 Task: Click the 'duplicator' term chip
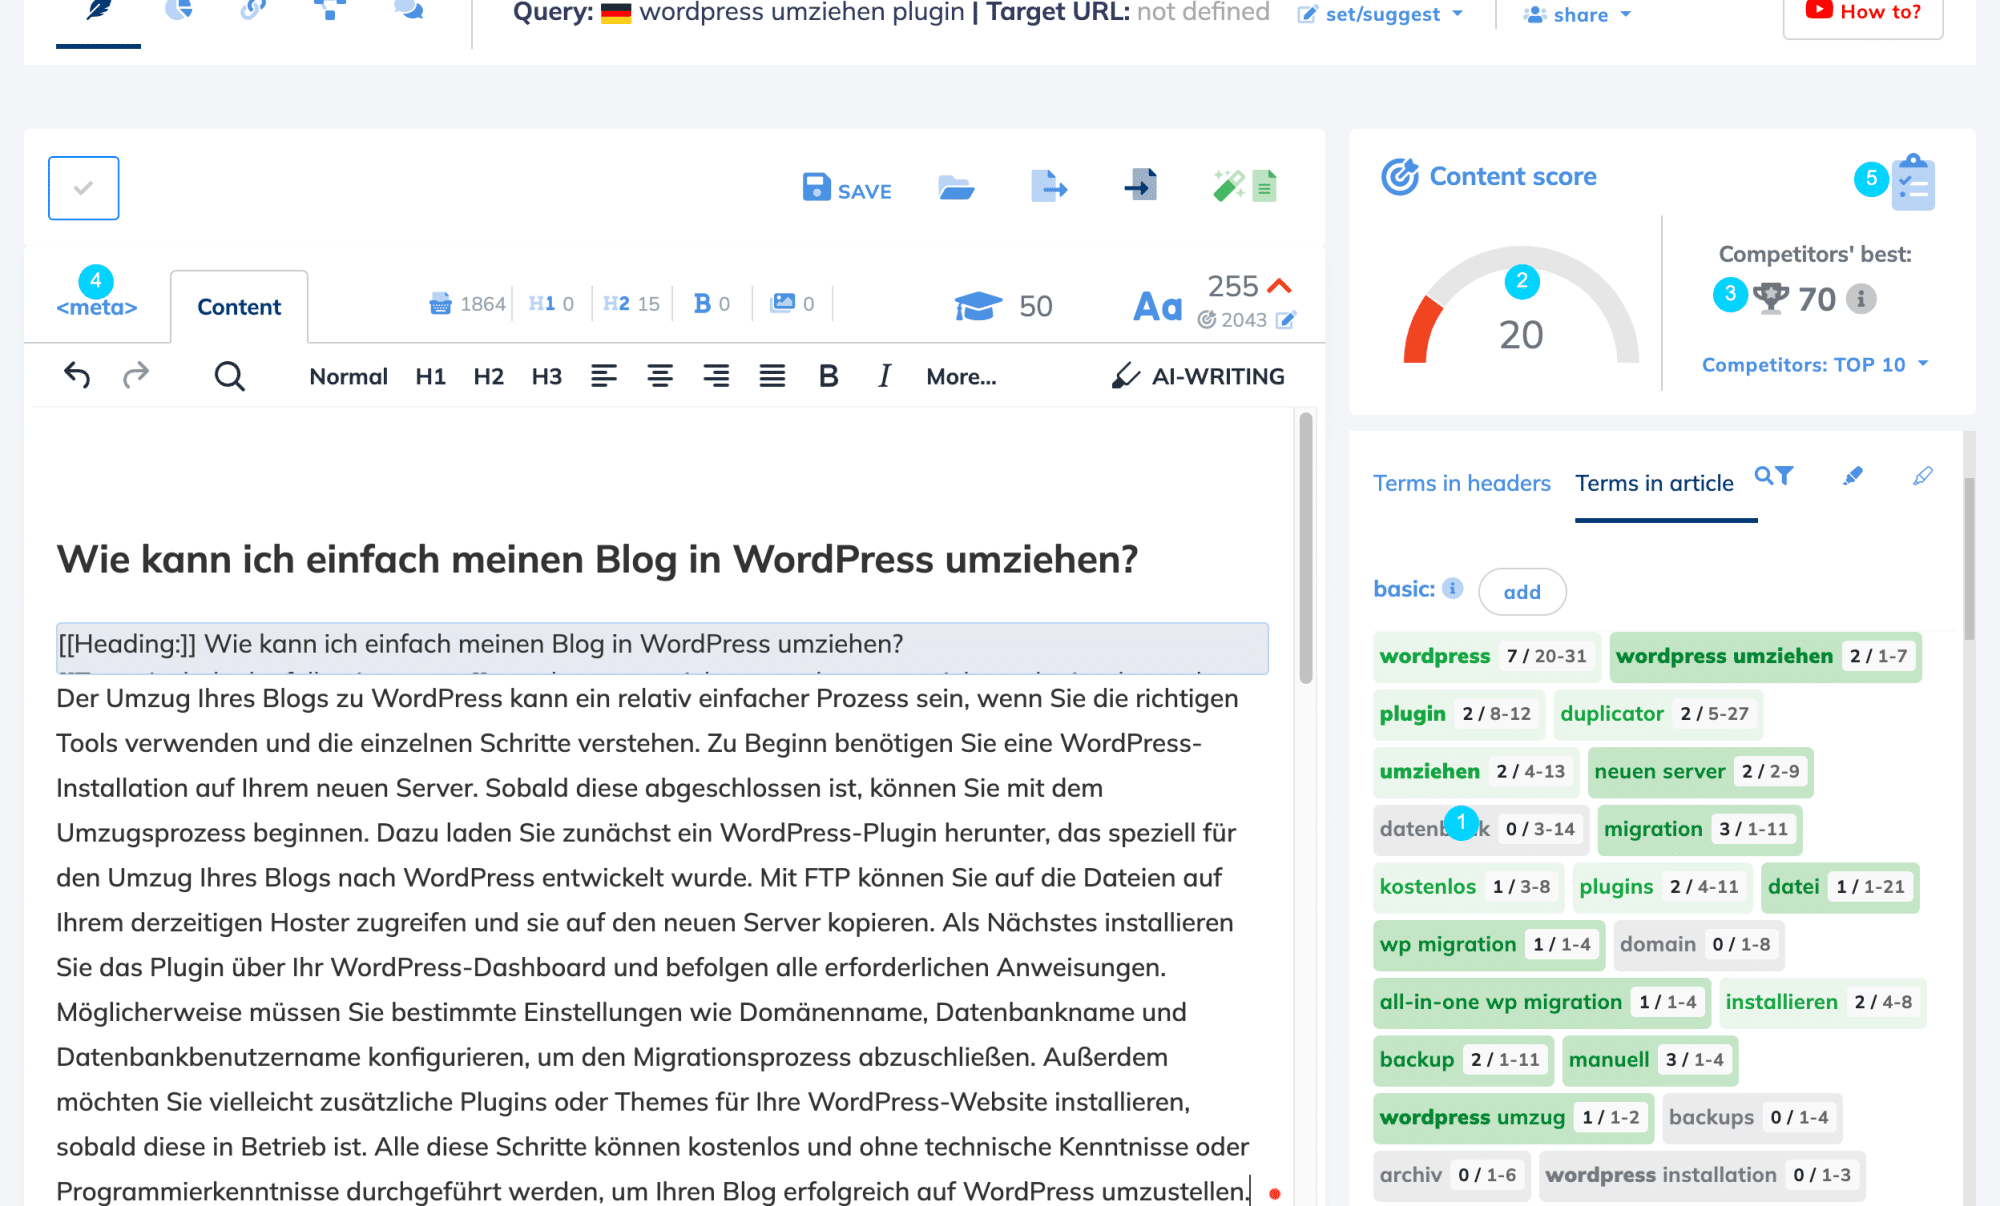[x=1657, y=714]
